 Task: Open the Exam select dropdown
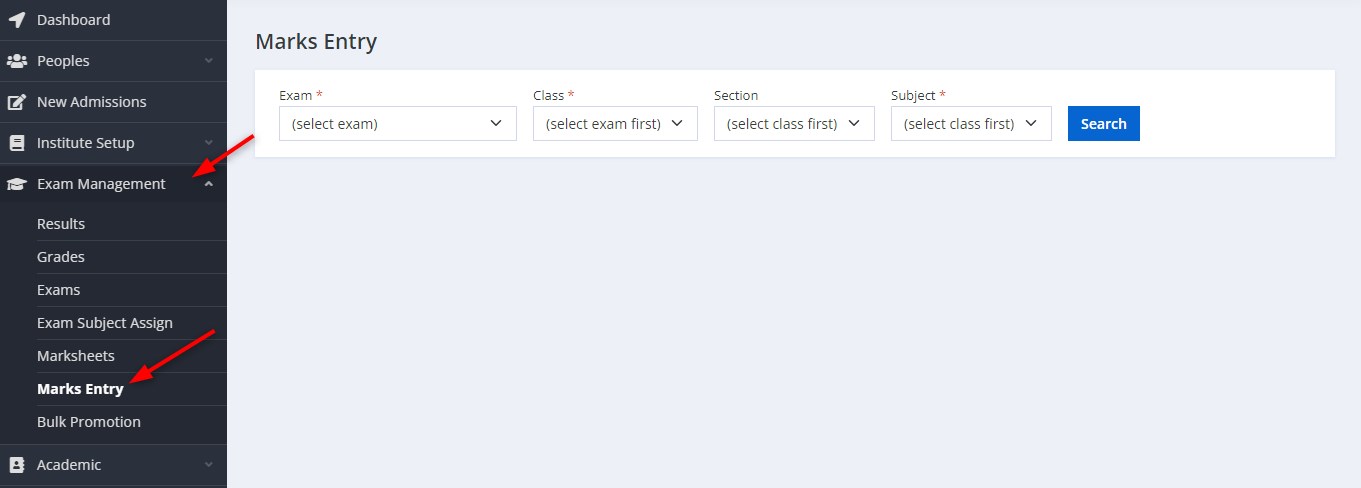(398, 124)
